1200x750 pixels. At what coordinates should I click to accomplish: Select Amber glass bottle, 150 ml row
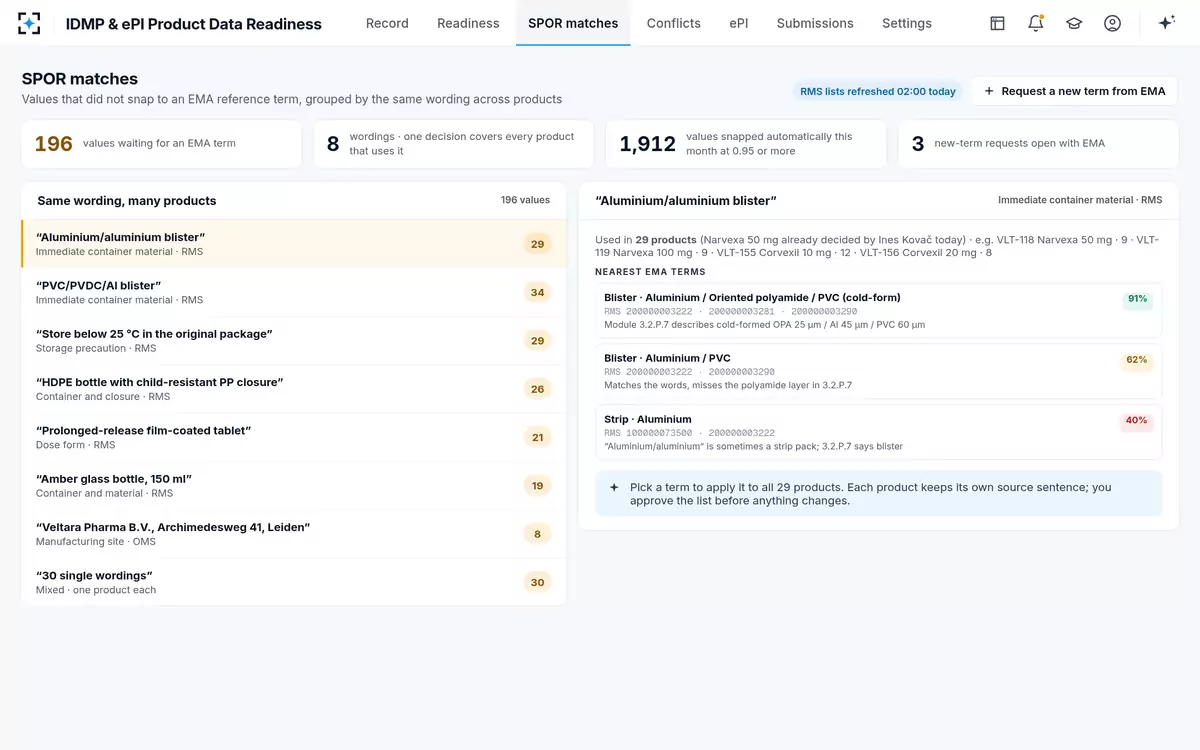click(294, 486)
